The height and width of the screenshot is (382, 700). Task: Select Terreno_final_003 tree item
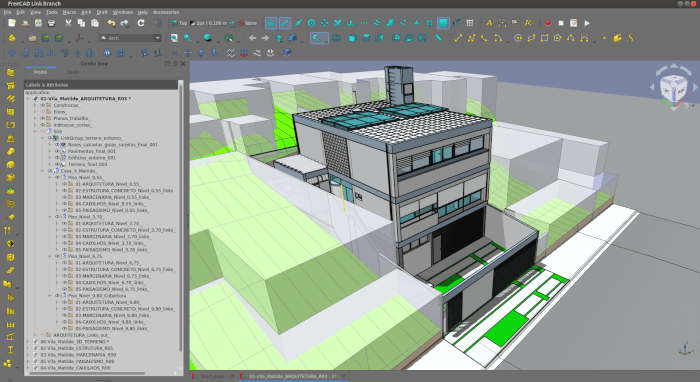(x=88, y=164)
